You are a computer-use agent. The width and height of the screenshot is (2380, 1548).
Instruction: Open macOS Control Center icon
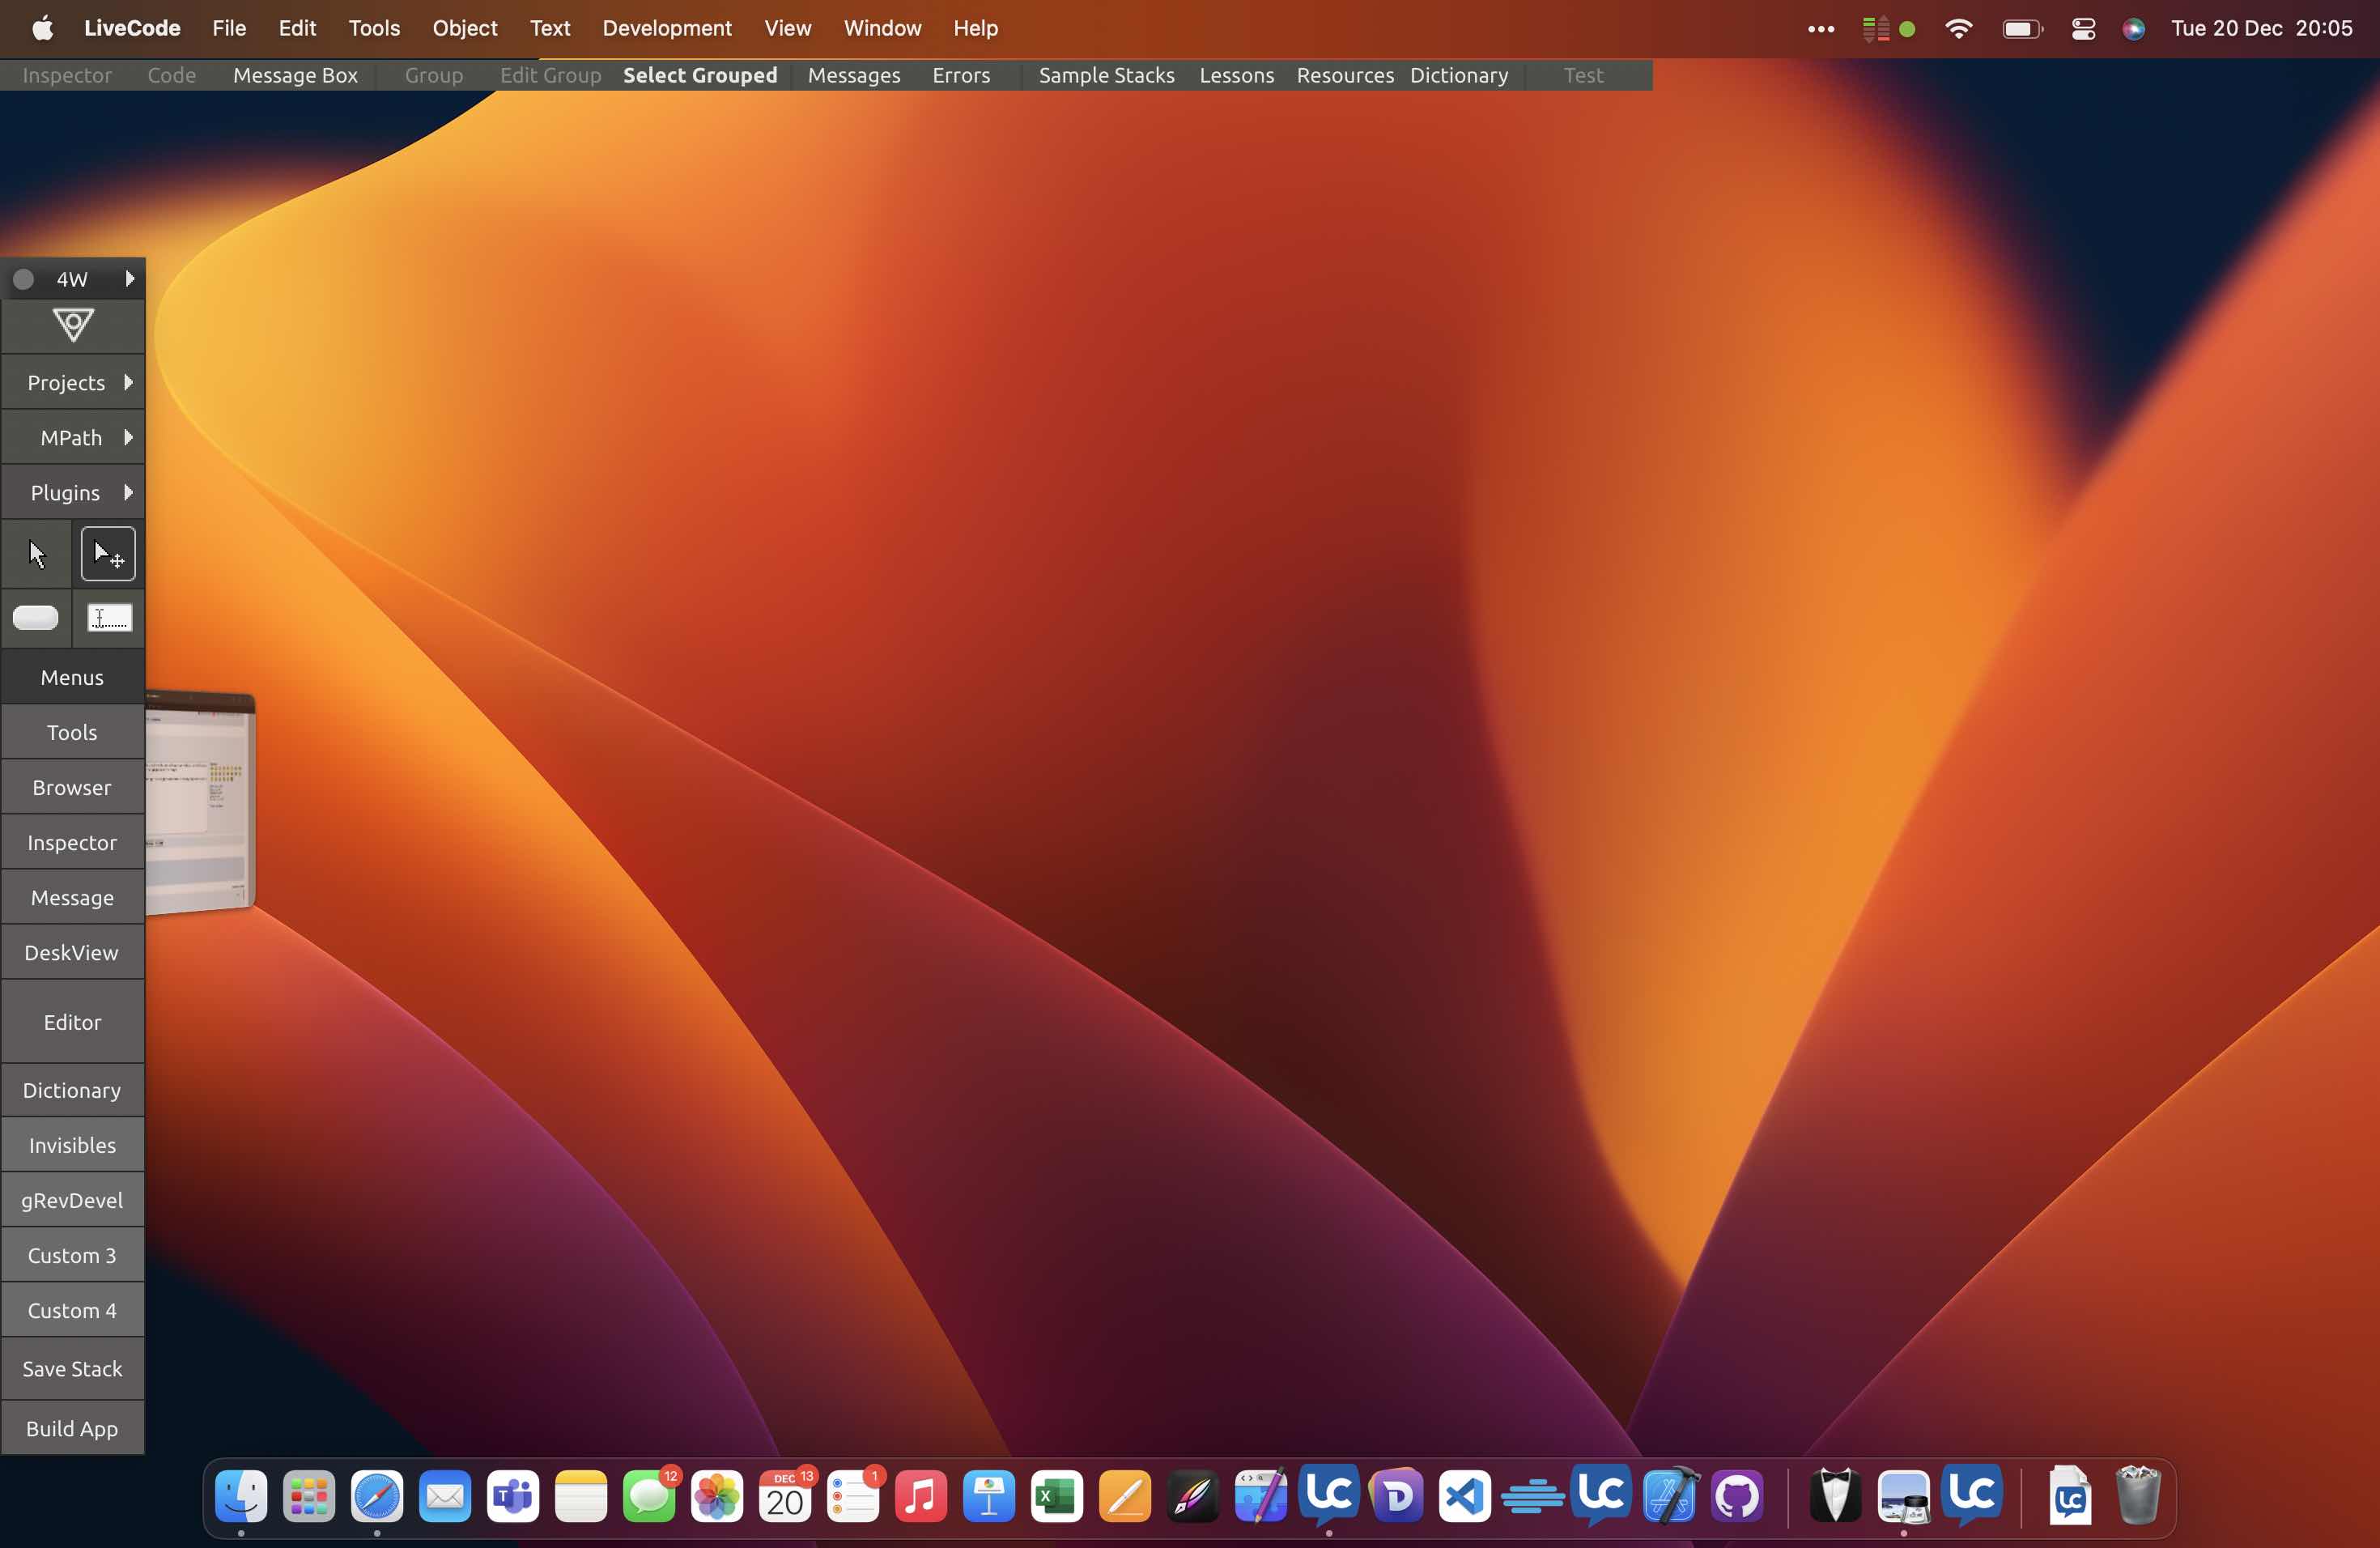point(2083,29)
